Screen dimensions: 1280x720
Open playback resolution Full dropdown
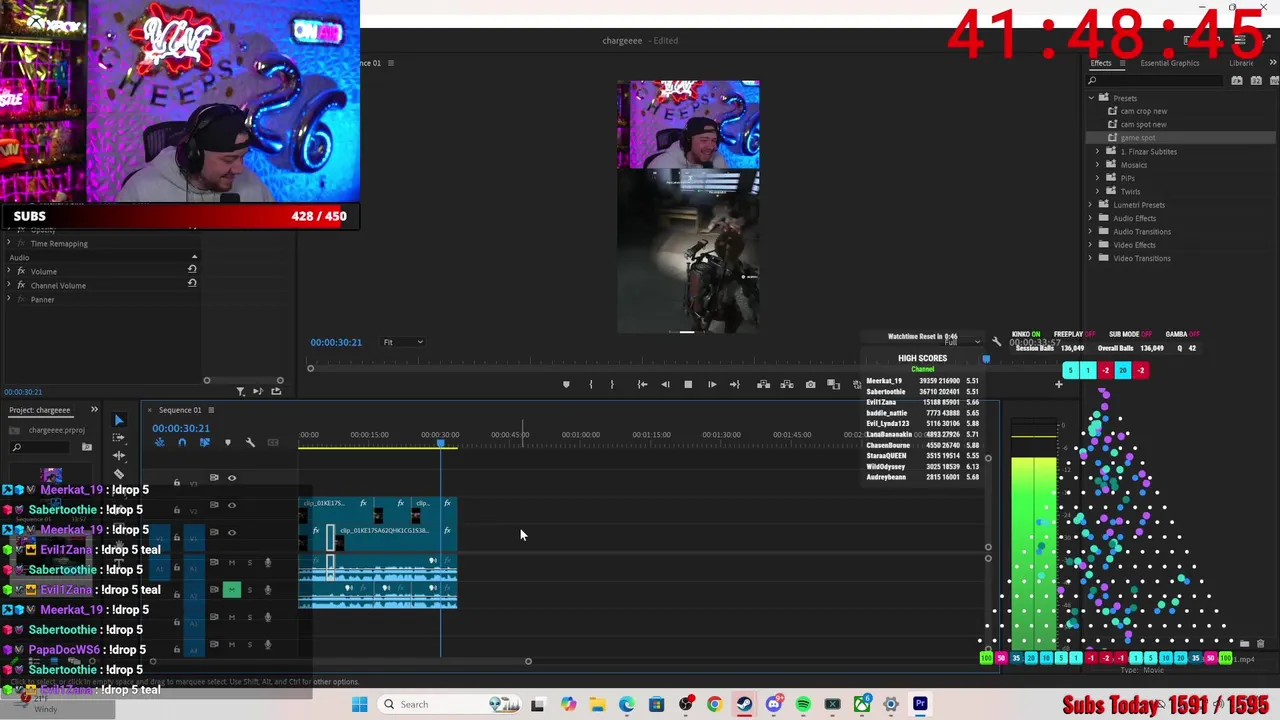(x=963, y=342)
